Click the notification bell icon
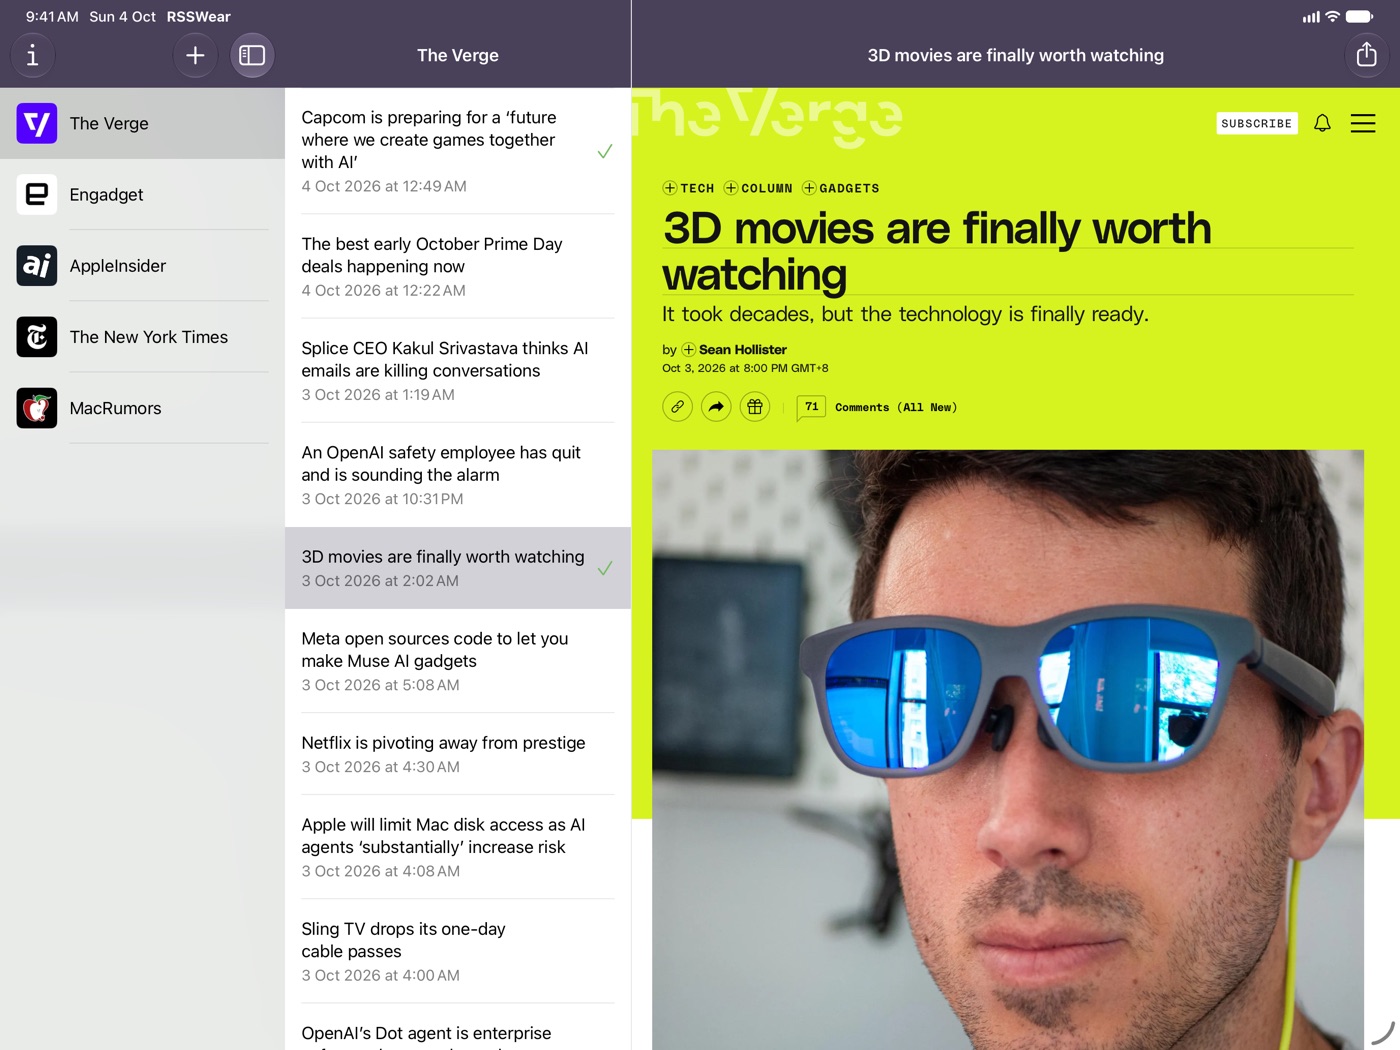 (x=1322, y=123)
